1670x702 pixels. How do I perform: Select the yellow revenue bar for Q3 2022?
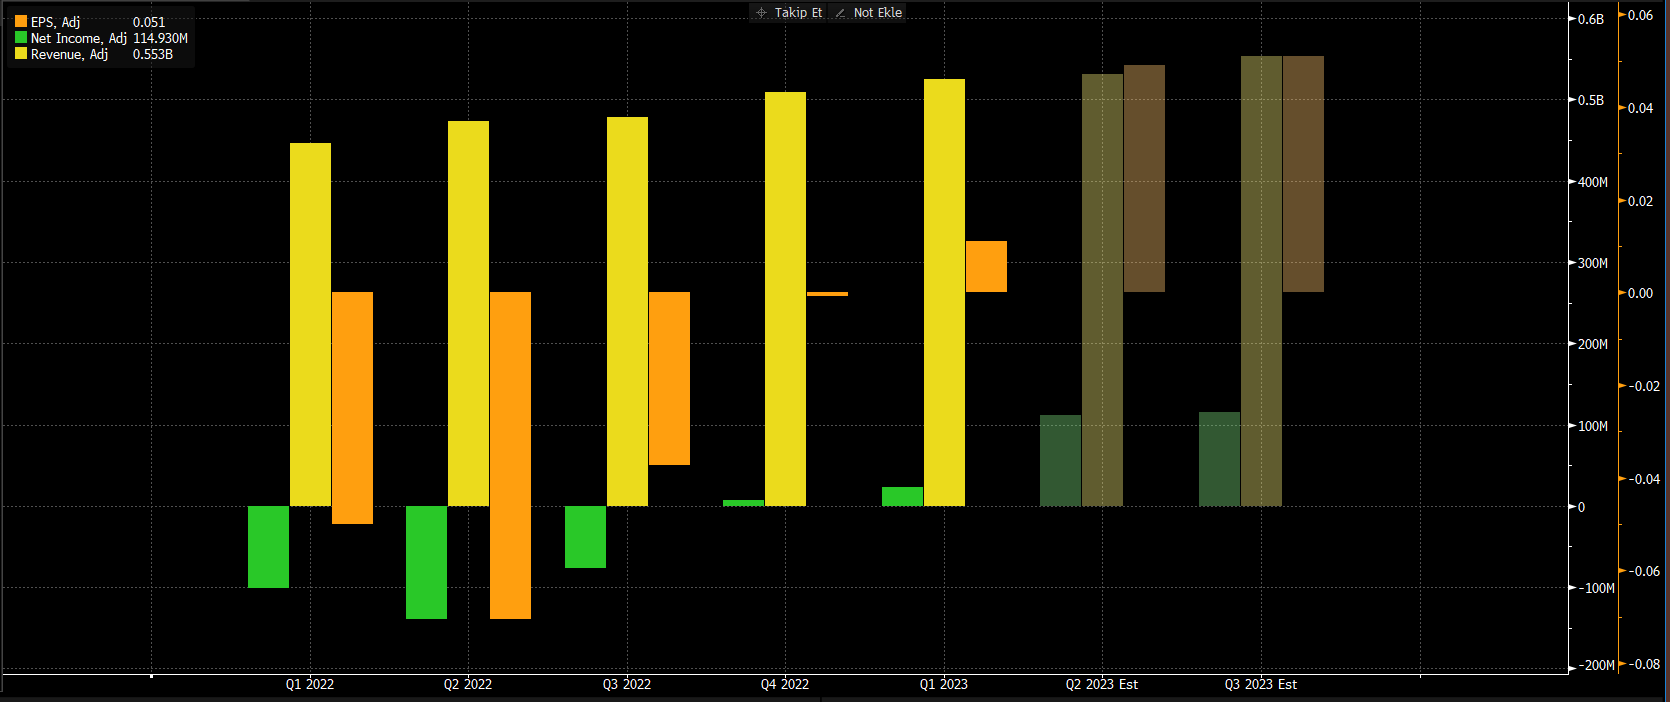tap(627, 311)
